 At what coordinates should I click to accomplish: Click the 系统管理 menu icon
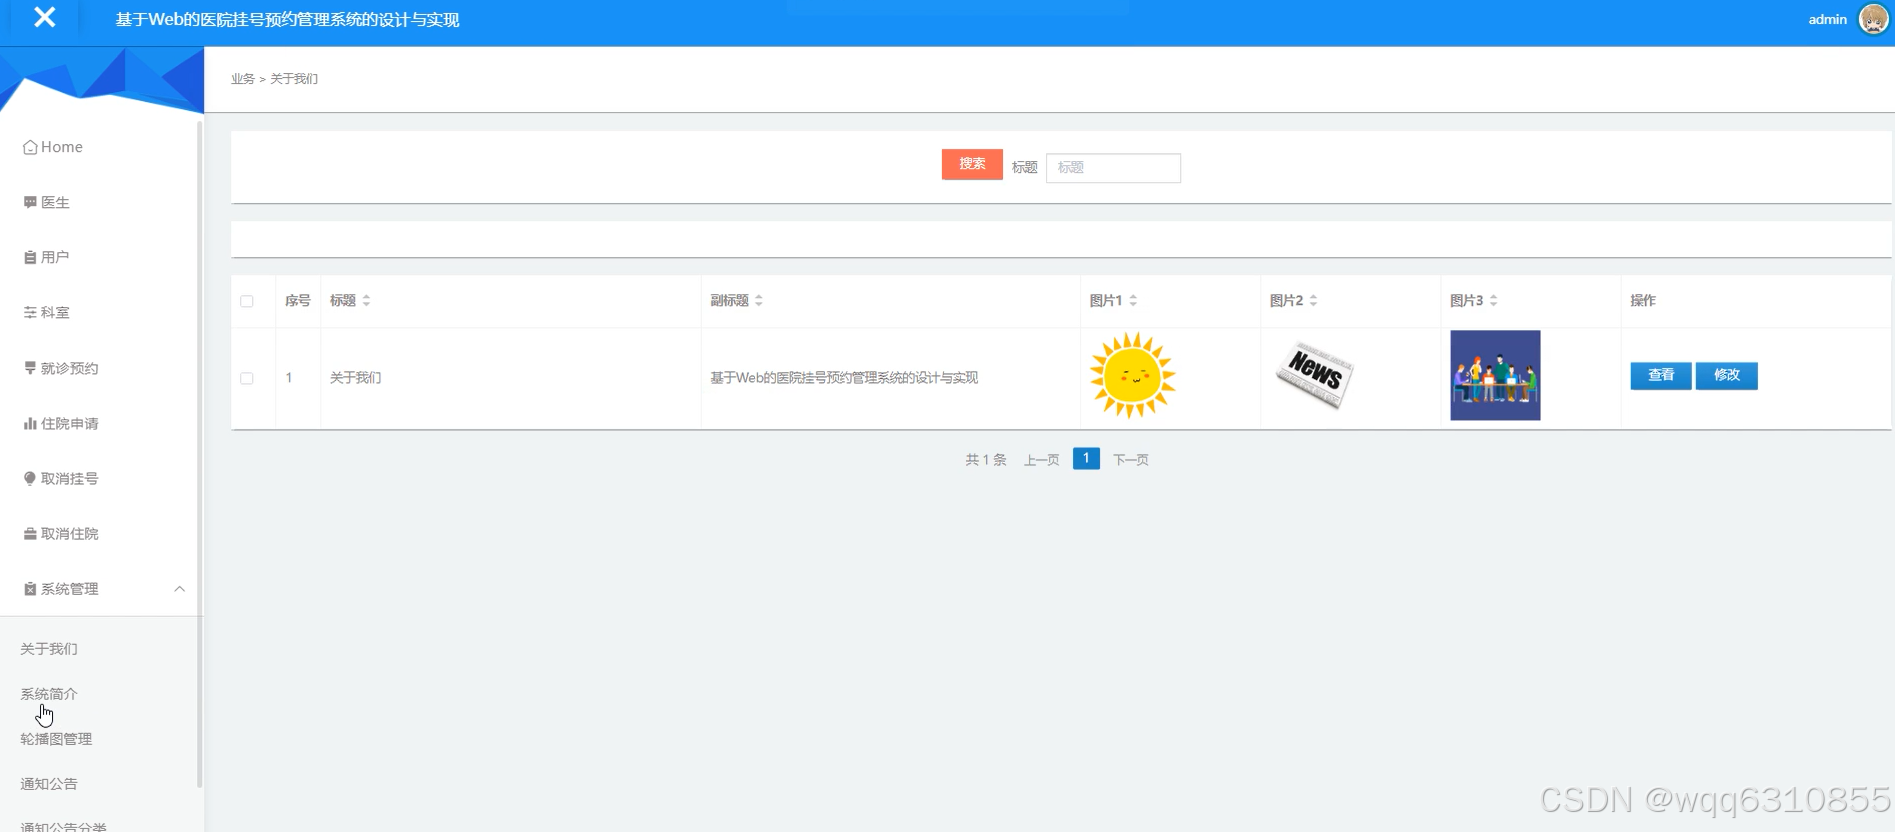click(30, 589)
